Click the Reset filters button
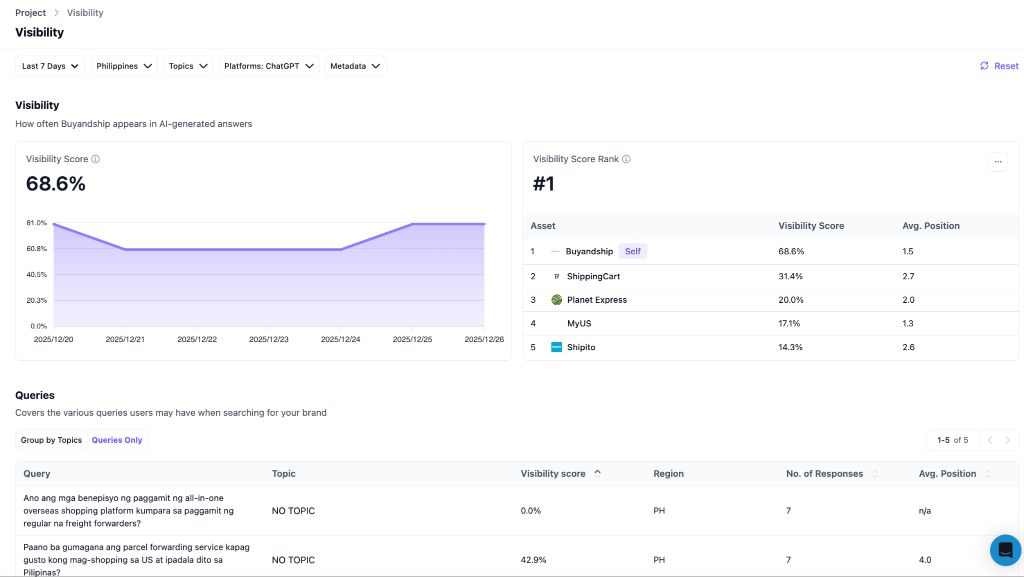This screenshot has height=577, width=1024. coord(999,66)
